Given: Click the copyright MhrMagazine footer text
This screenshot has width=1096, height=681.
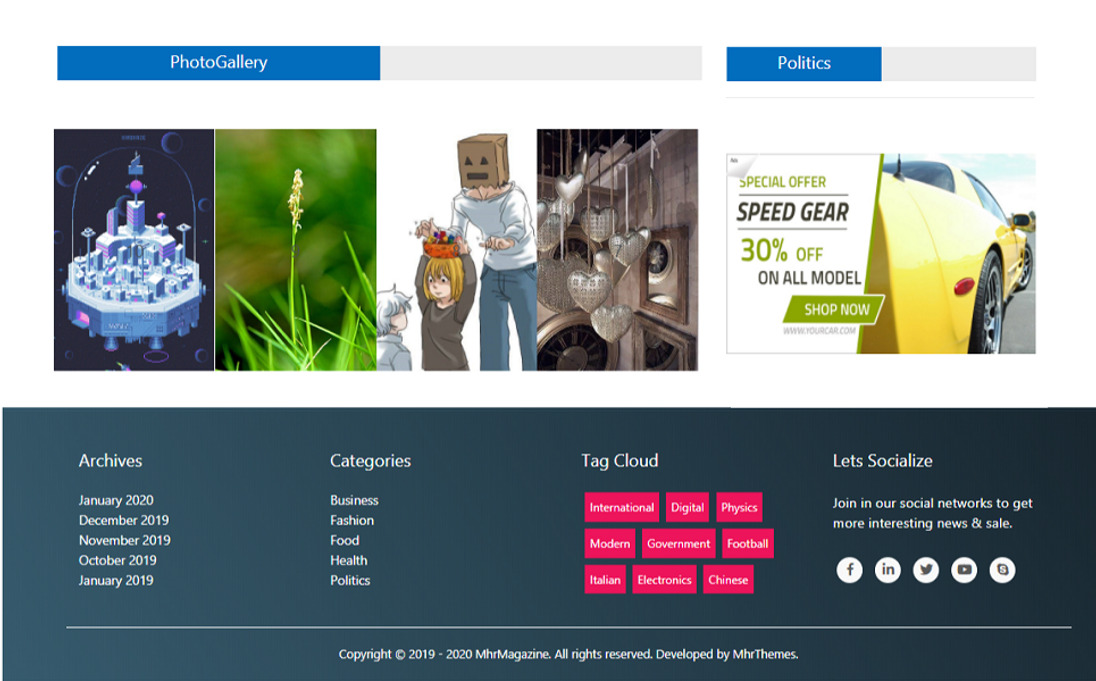Looking at the screenshot, I should click(x=568, y=654).
